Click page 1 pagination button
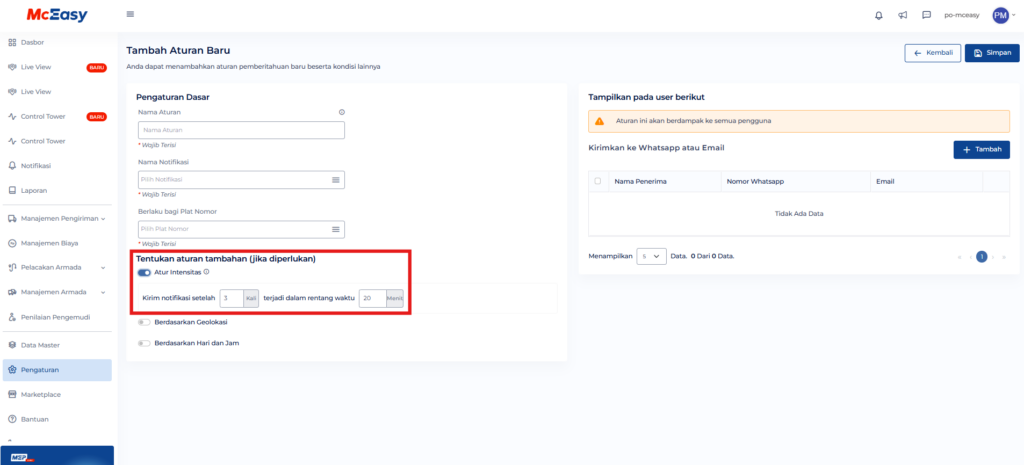 click(x=982, y=257)
